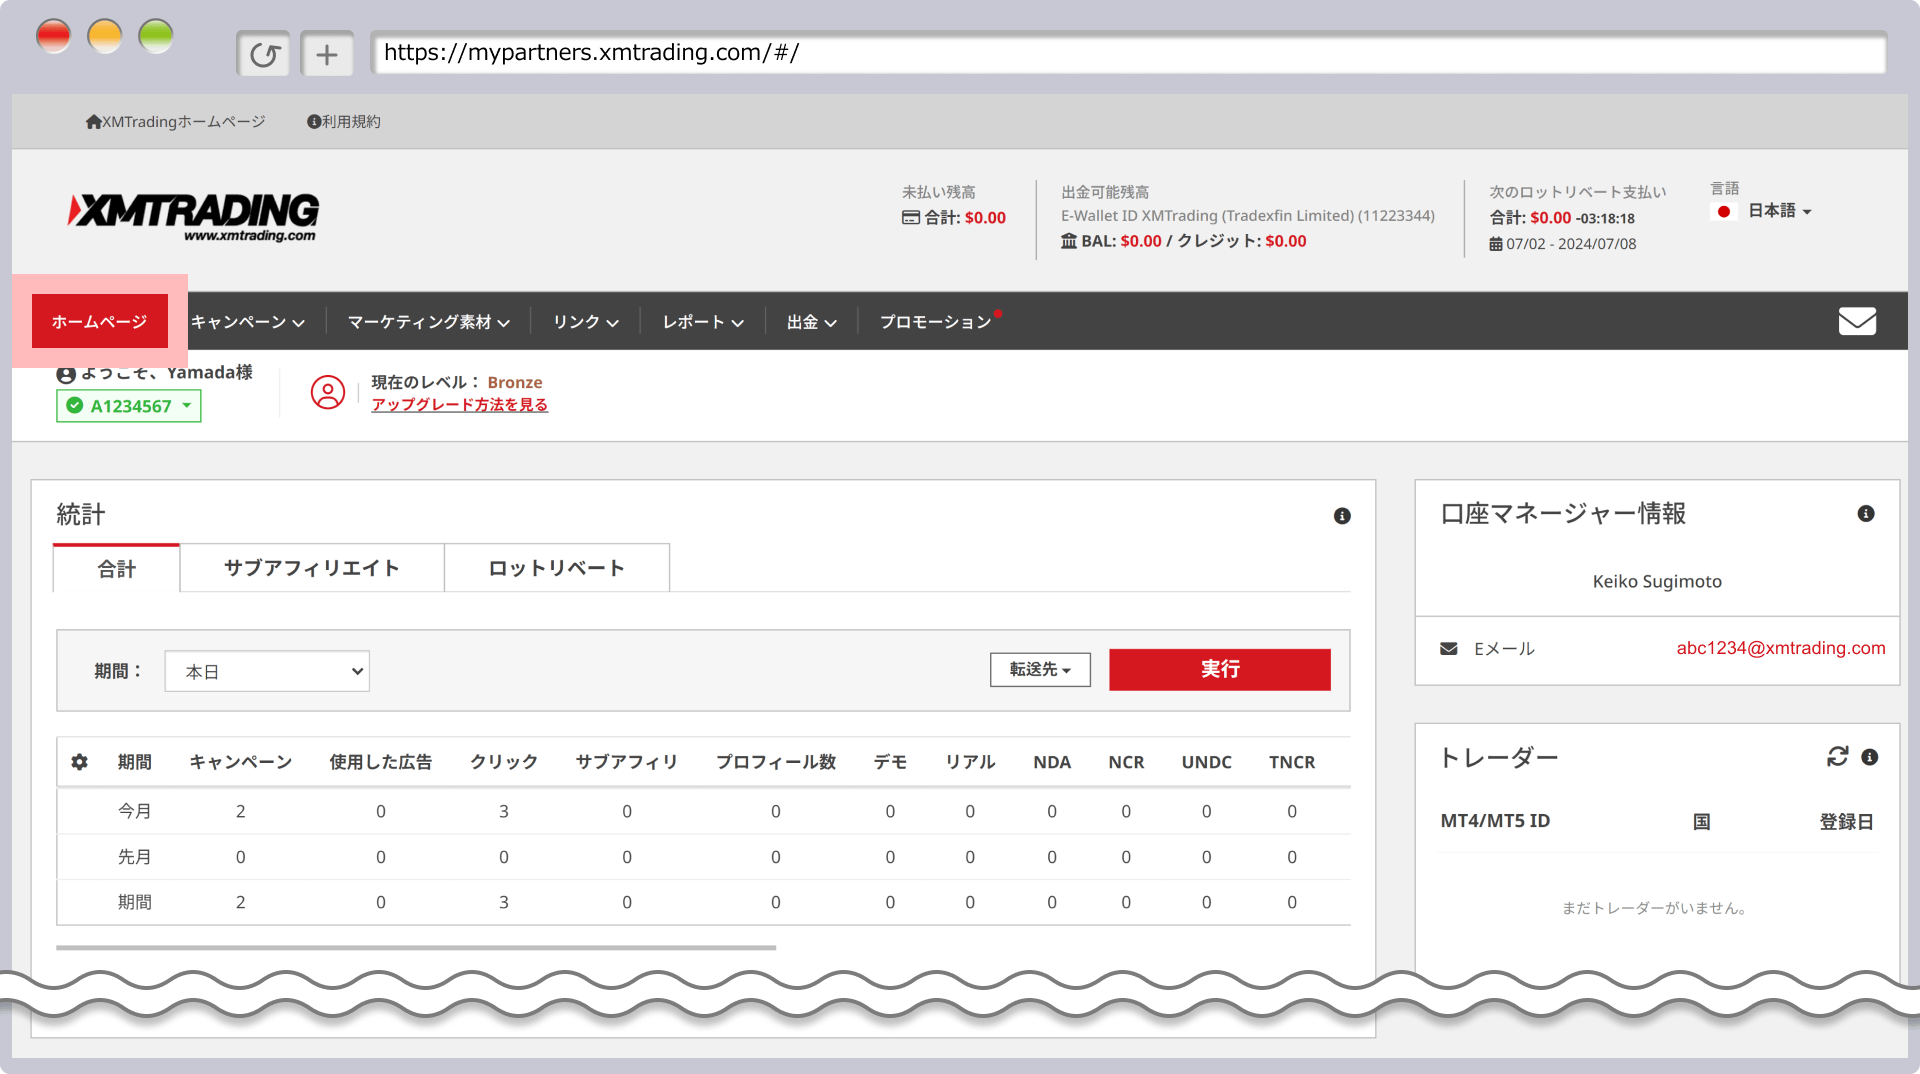The image size is (1920, 1074).
Task: Switch to the サブアフィリエイト tab
Action: [x=312, y=568]
